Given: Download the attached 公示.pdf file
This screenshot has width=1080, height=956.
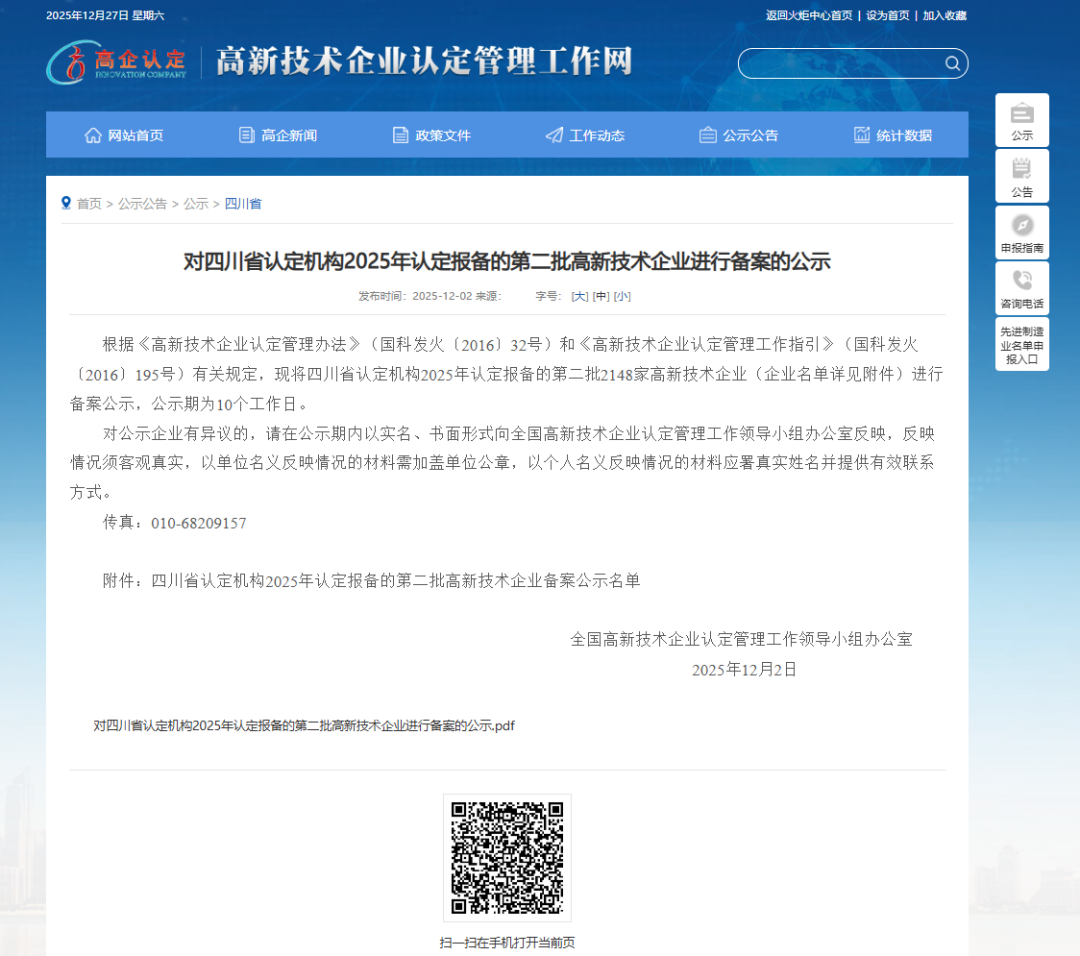Looking at the screenshot, I should [x=304, y=725].
